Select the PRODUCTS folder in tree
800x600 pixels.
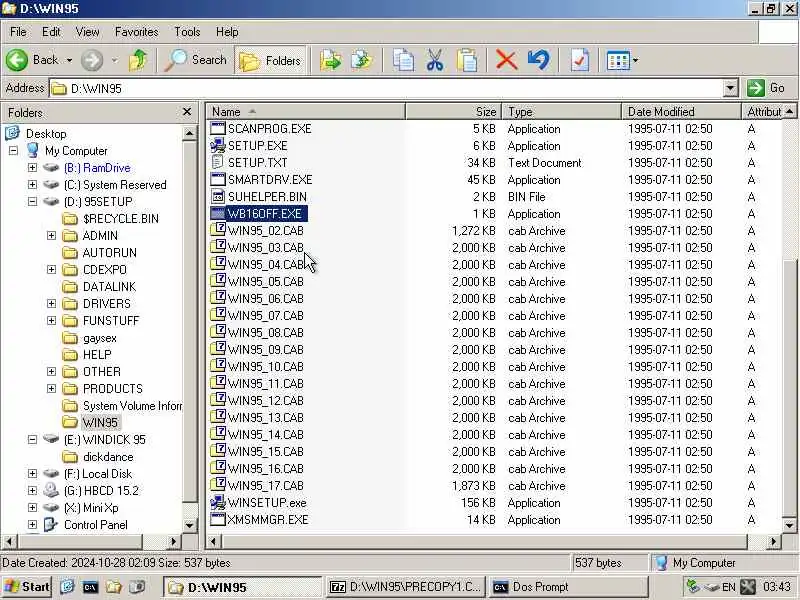[113, 389]
